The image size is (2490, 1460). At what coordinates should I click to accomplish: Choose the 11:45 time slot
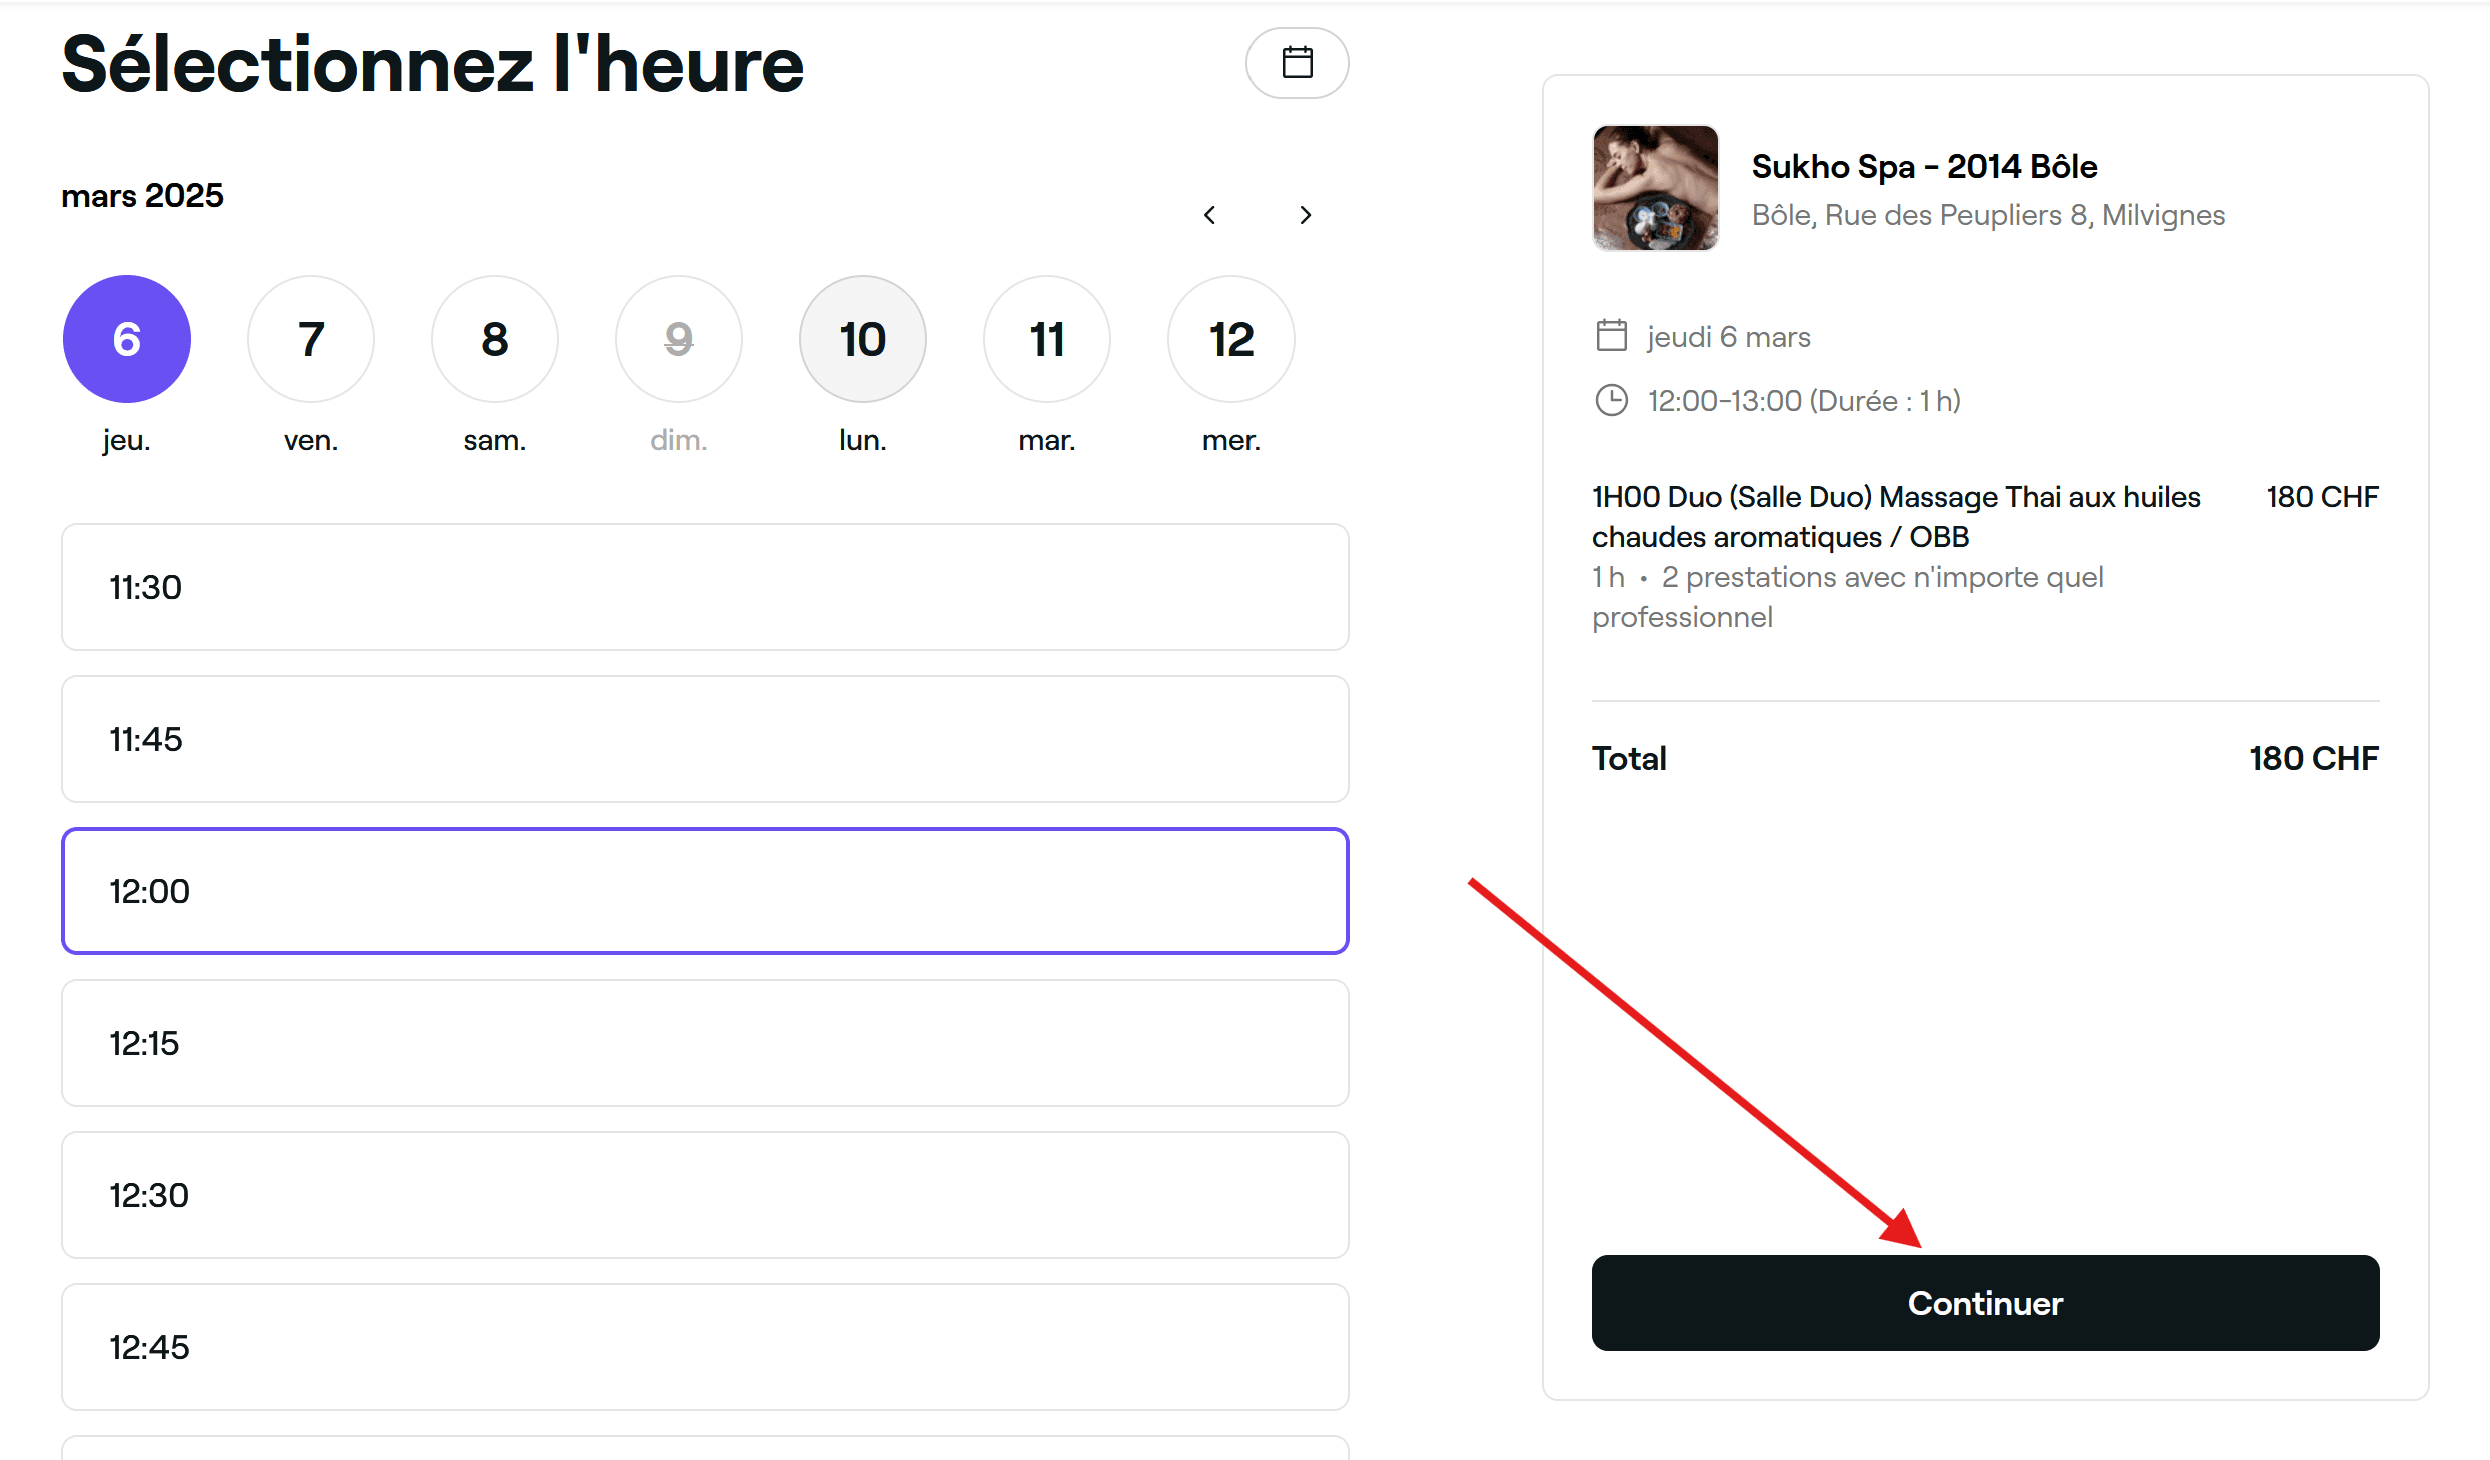[705, 739]
